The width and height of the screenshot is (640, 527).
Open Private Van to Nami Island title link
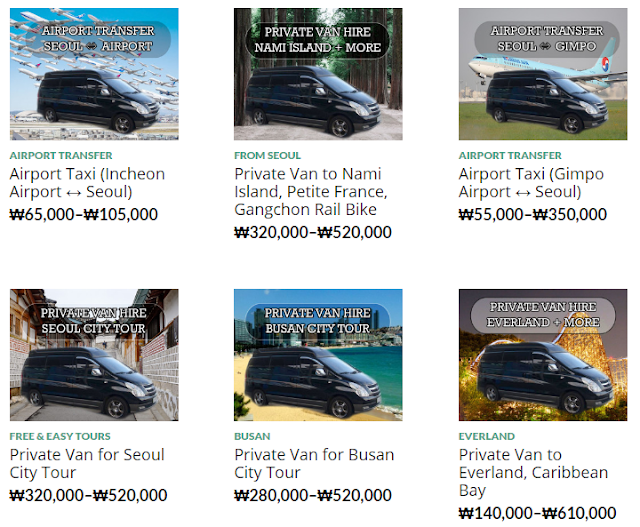pos(311,191)
